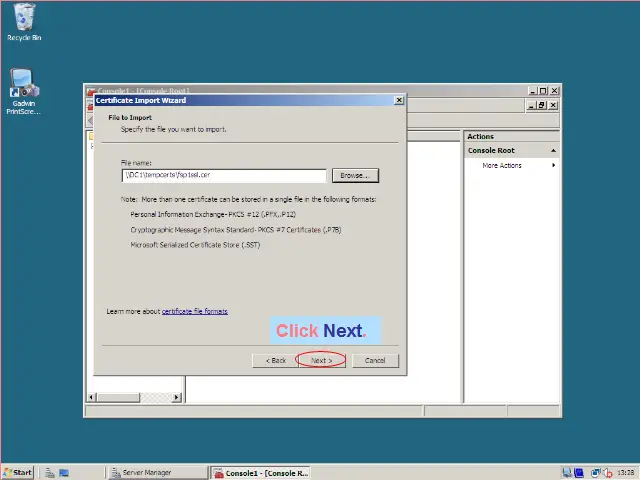Viewport: 640px width, 480px height.
Task: Close the Certificate Import Wizard dialog
Action: pyautogui.click(x=399, y=100)
